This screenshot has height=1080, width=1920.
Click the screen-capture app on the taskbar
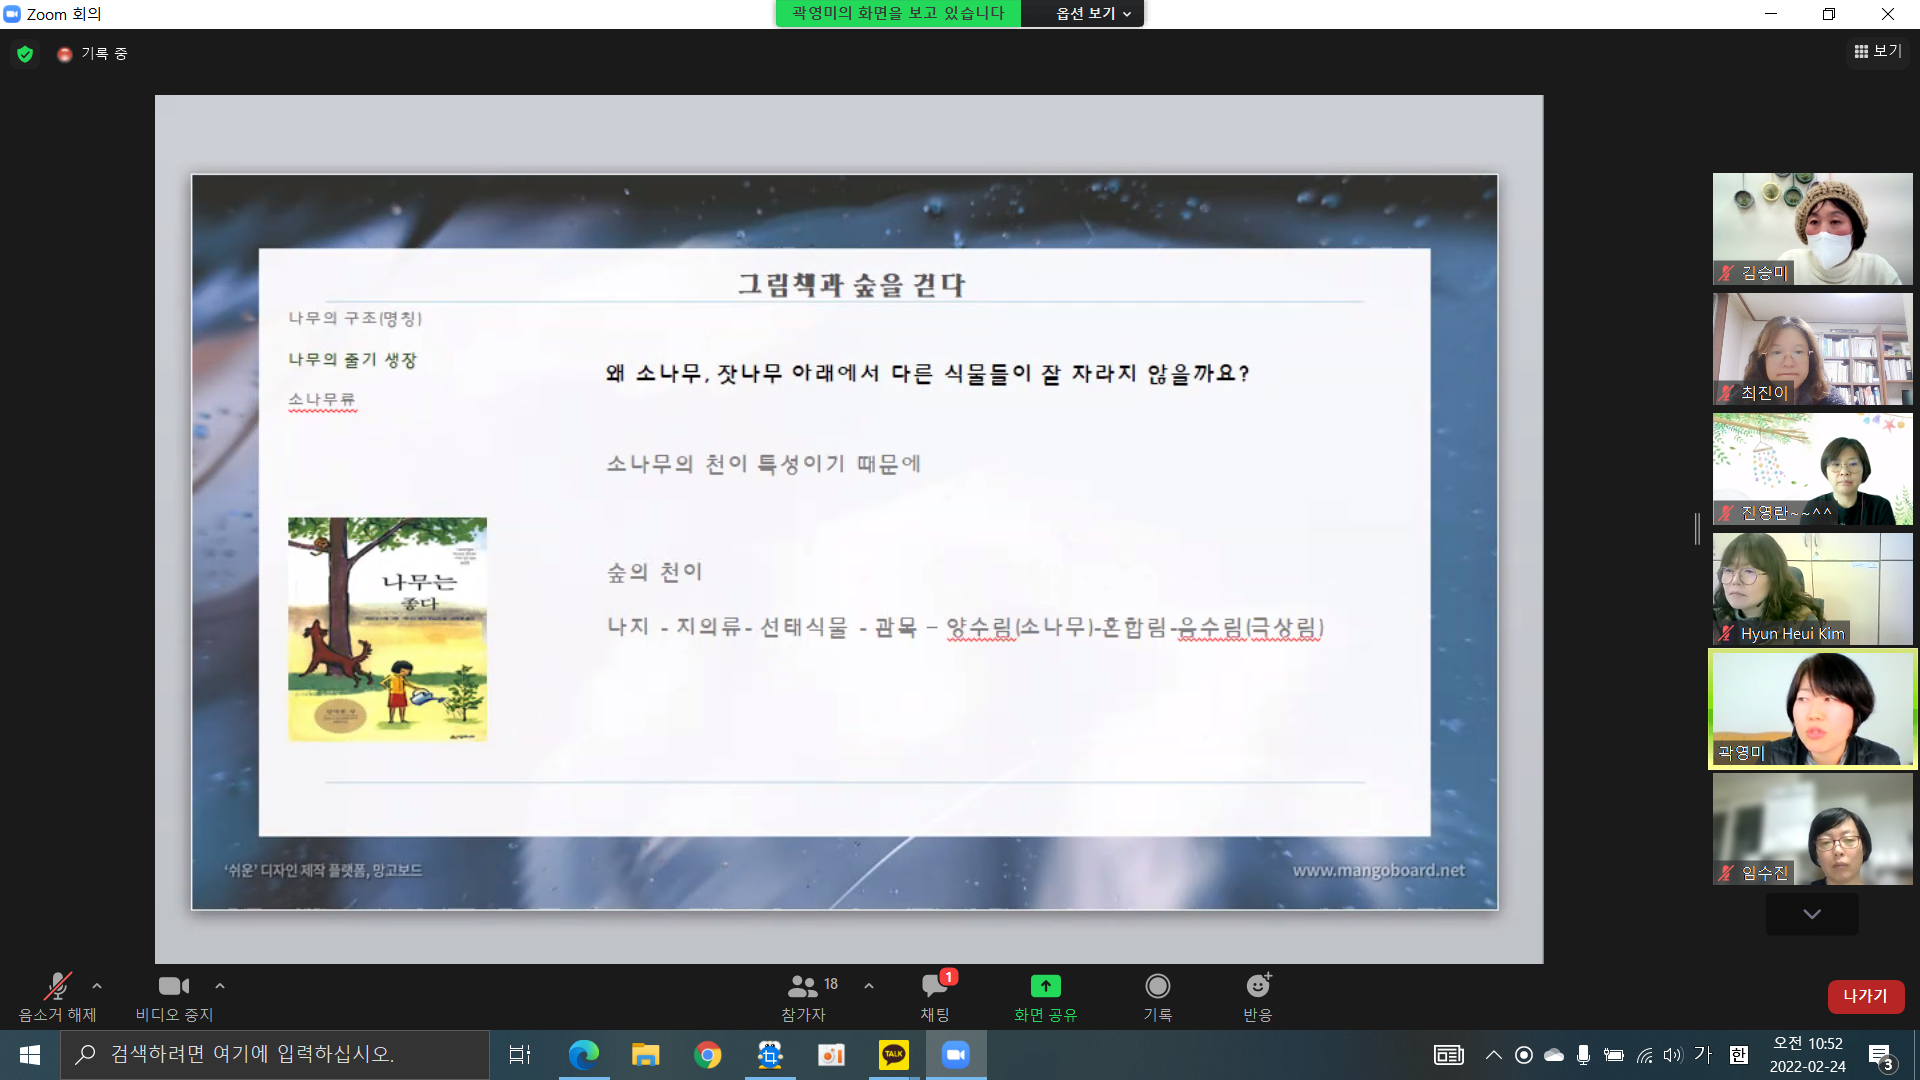pyautogui.click(x=769, y=1055)
